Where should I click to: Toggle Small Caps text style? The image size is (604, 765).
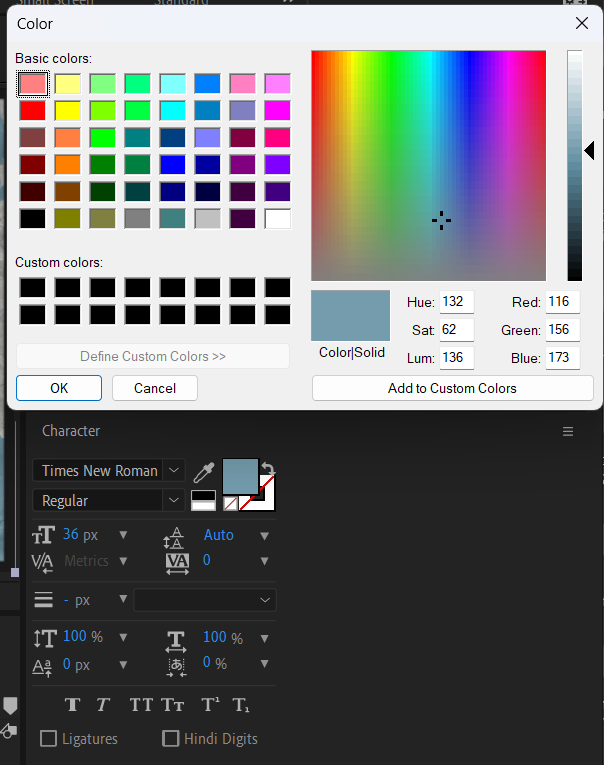pos(172,705)
